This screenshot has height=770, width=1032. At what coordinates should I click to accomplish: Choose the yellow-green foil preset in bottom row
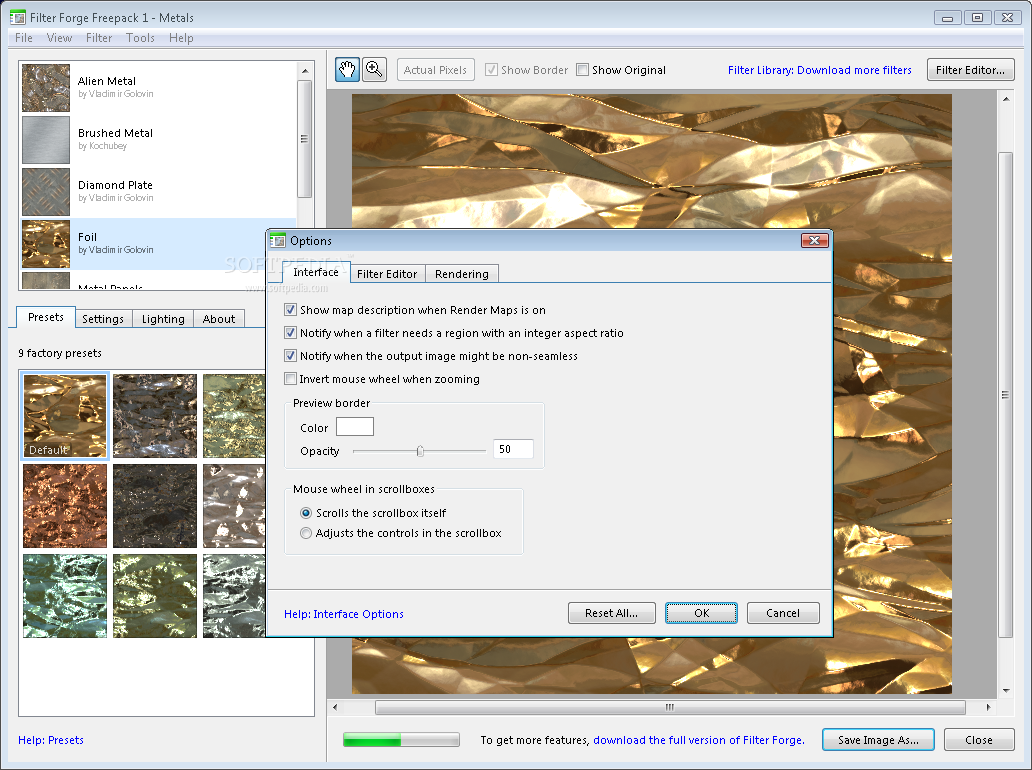[155, 596]
